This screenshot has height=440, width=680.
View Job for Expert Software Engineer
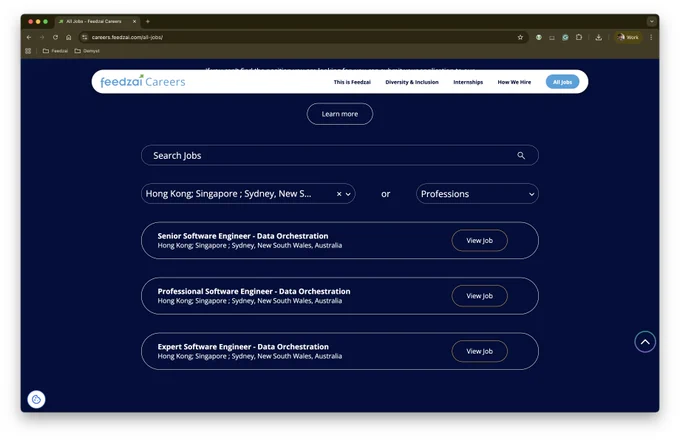click(479, 351)
